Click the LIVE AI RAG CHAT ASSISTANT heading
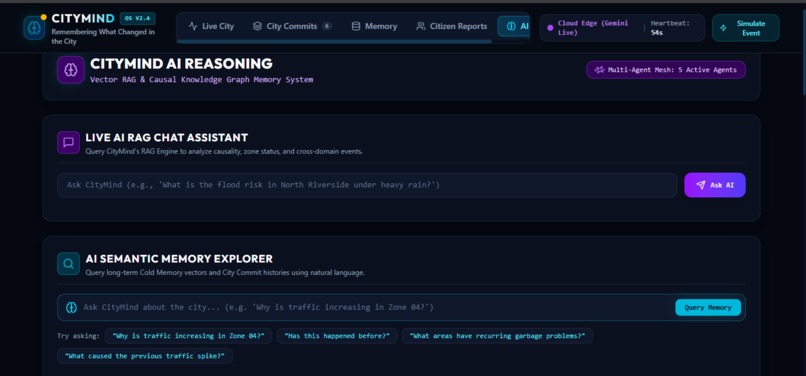Screen dimensions: 806x376 click(x=167, y=137)
